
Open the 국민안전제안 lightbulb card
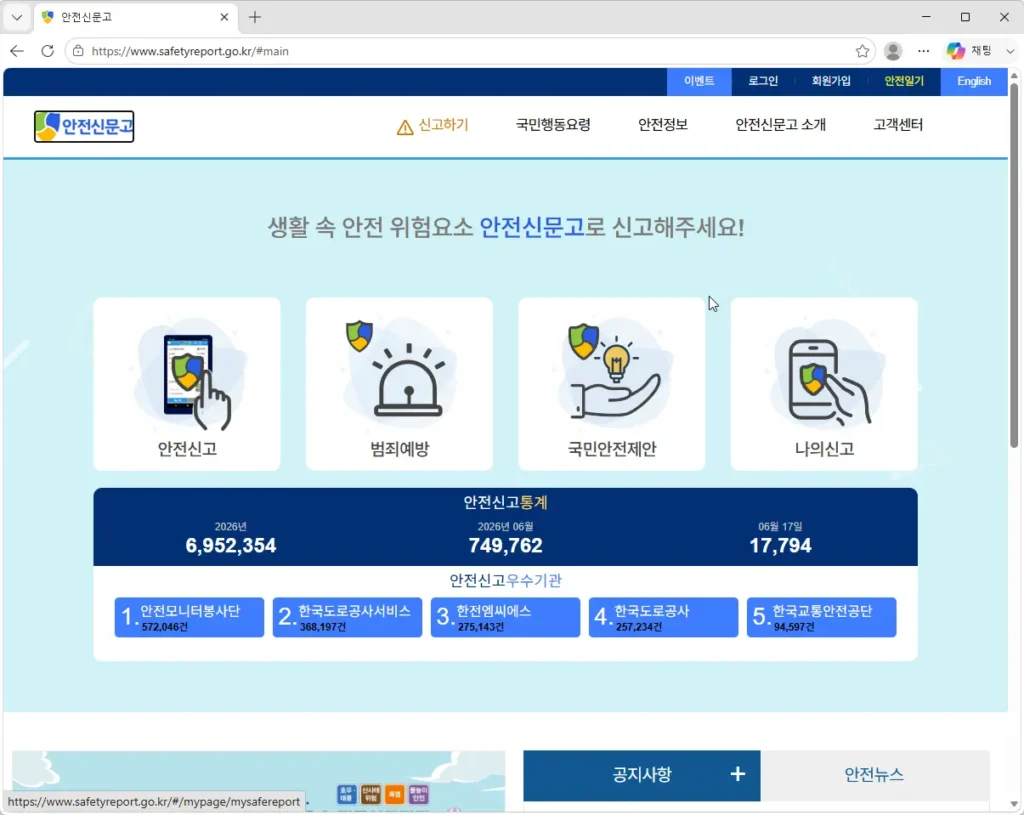611,383
